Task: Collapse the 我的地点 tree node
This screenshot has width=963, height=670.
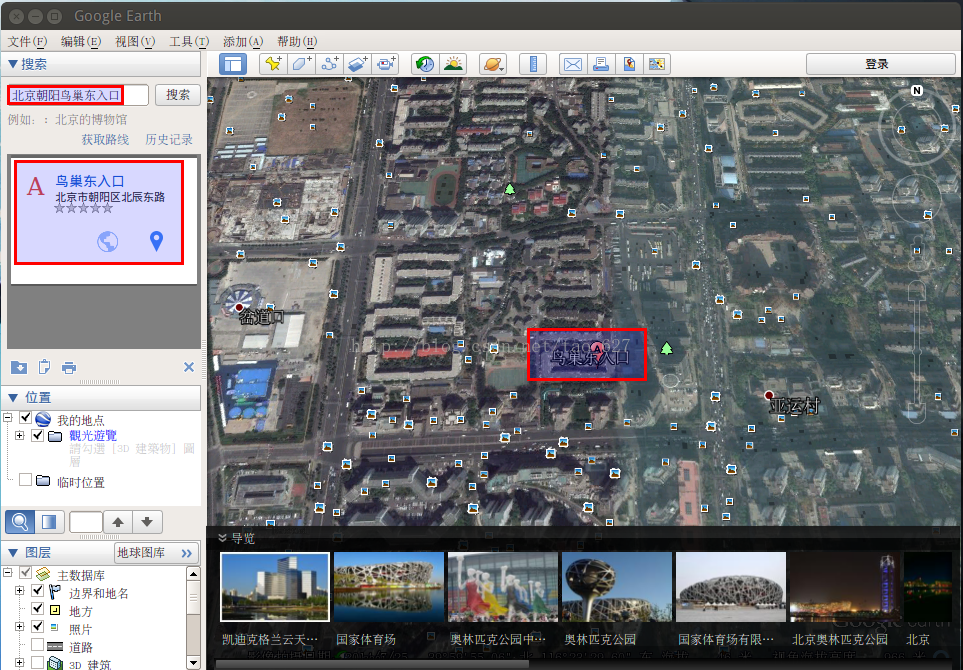Action: (7, 418)
